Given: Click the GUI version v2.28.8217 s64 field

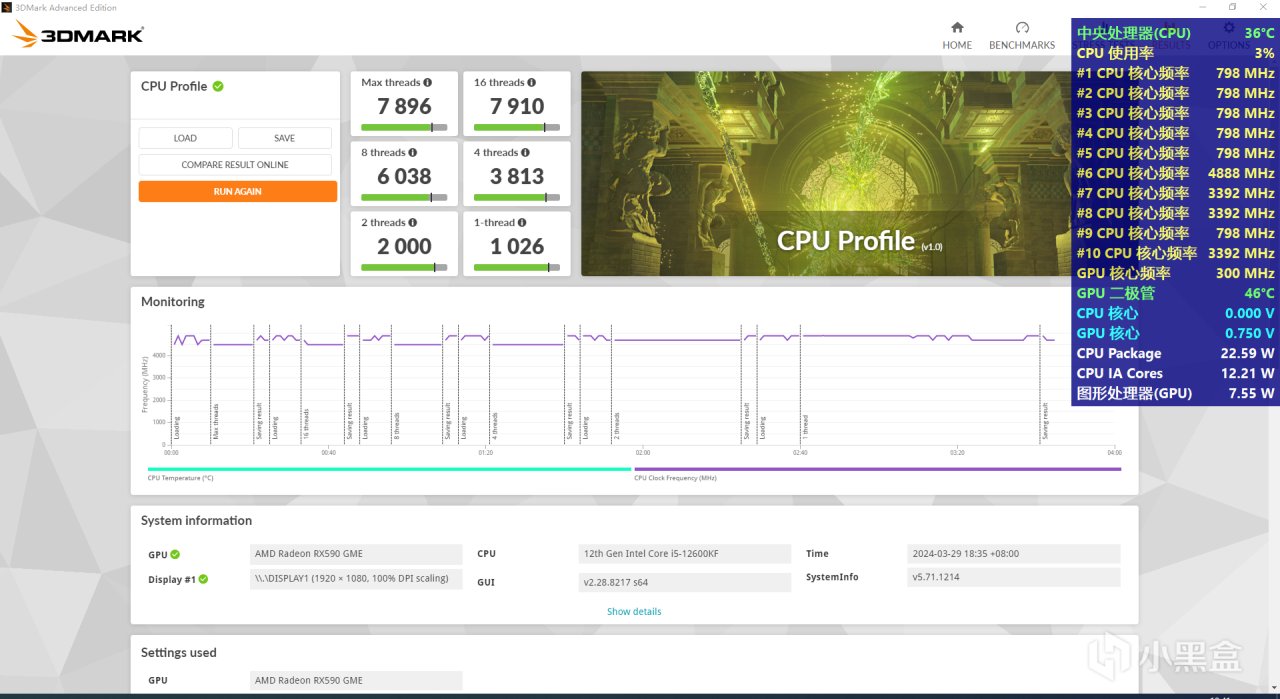Looking at the screenshot, I should click(x=685, y=582).
